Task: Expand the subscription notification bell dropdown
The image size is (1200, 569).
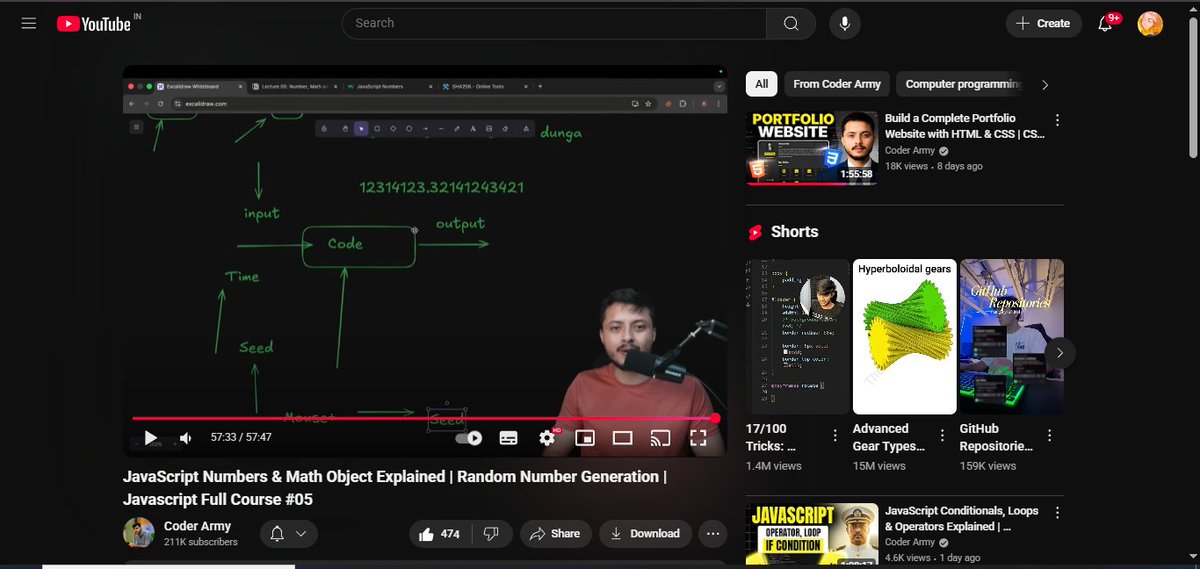Action: tap(289, 534)
